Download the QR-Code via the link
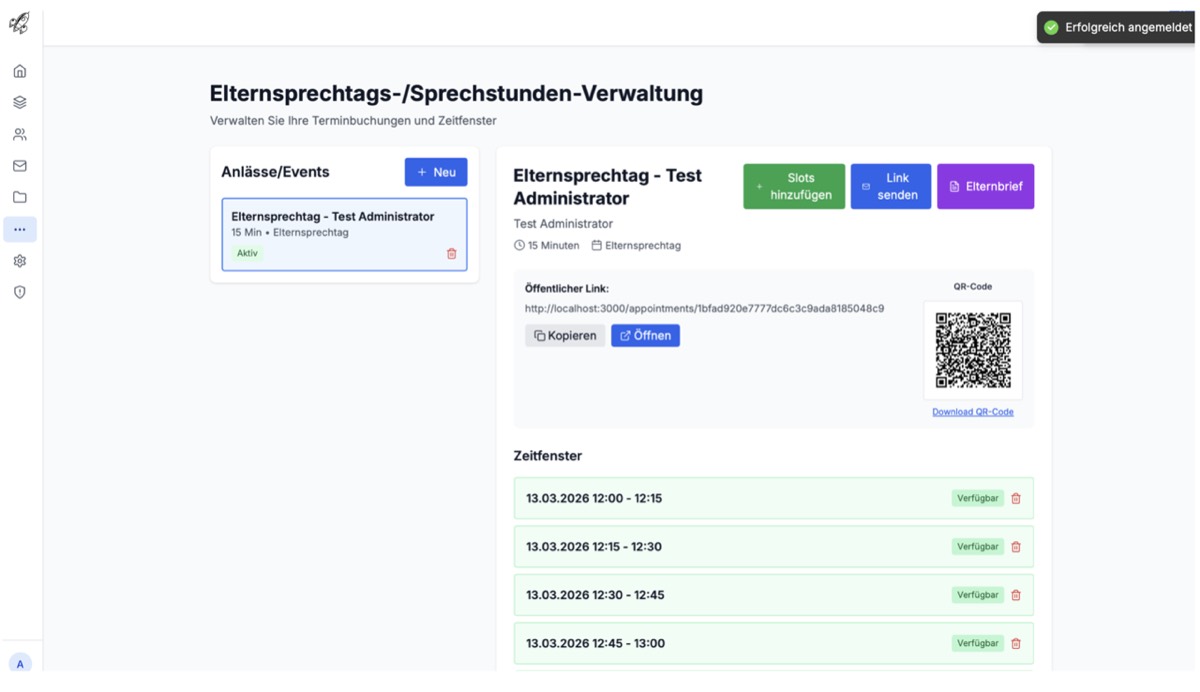 click(972, 411)
